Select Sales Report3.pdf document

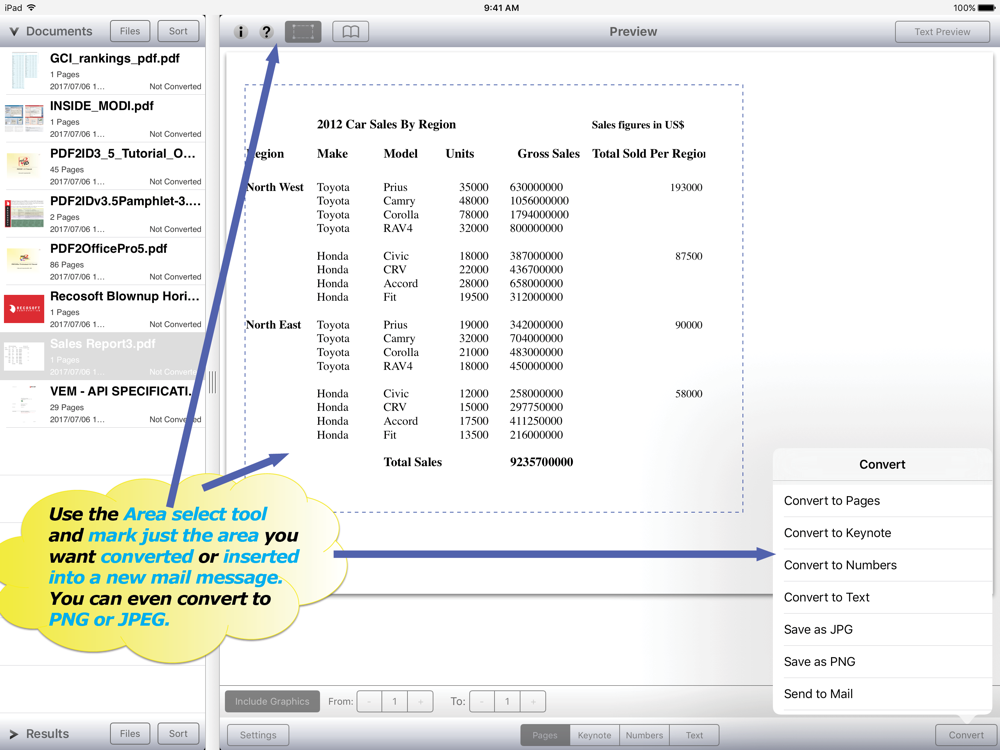103,357
